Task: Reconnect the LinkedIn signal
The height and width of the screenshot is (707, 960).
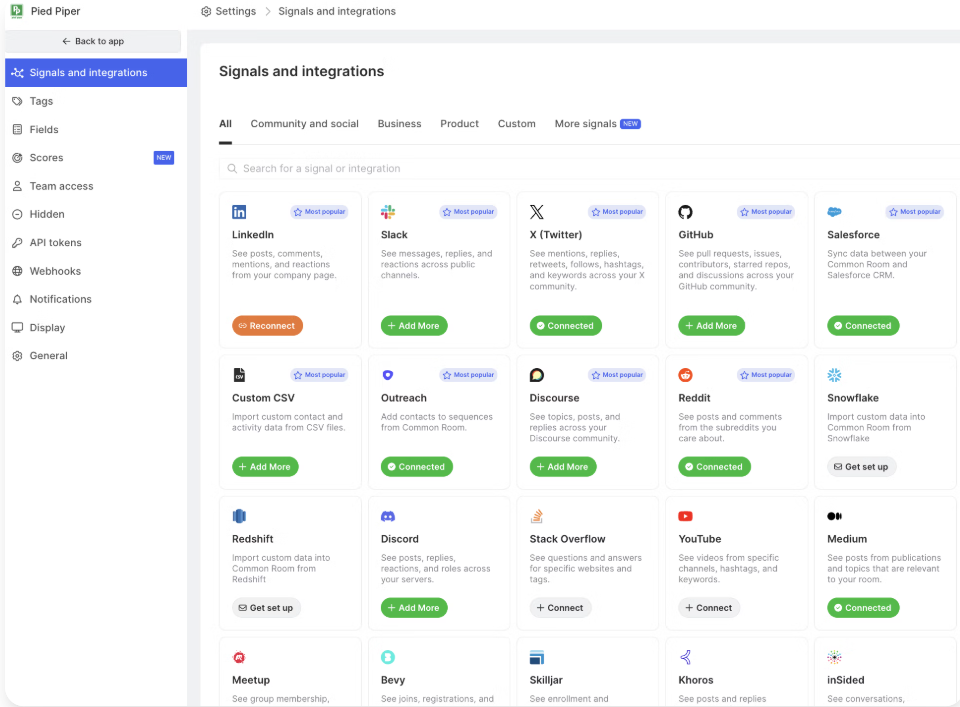Action: (x=267, y=325)
